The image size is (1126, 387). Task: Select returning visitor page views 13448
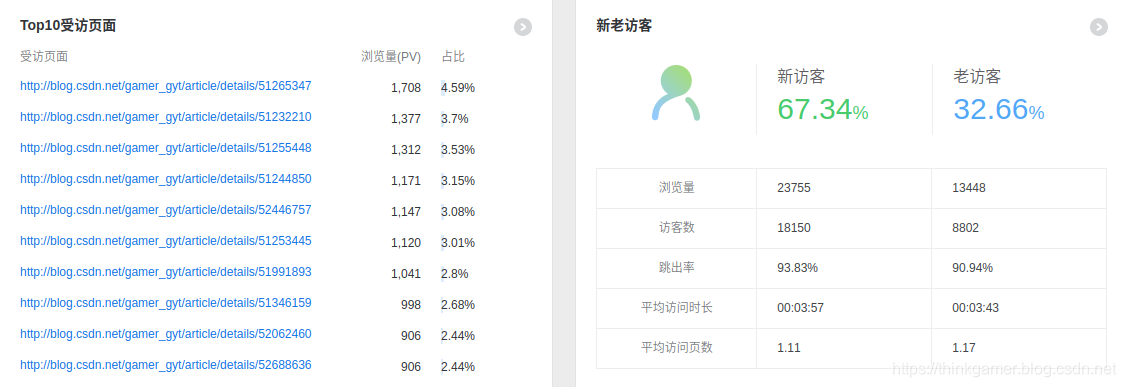tap(969, 188)
